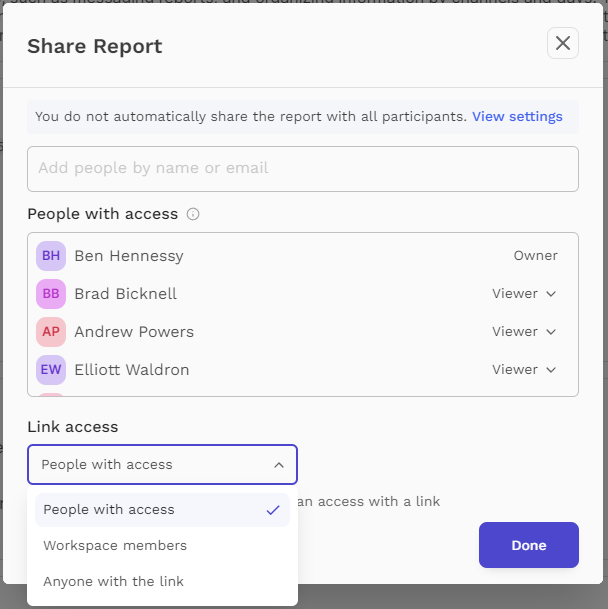
Task: Open the View settings link
Action: tap(517, 117)
